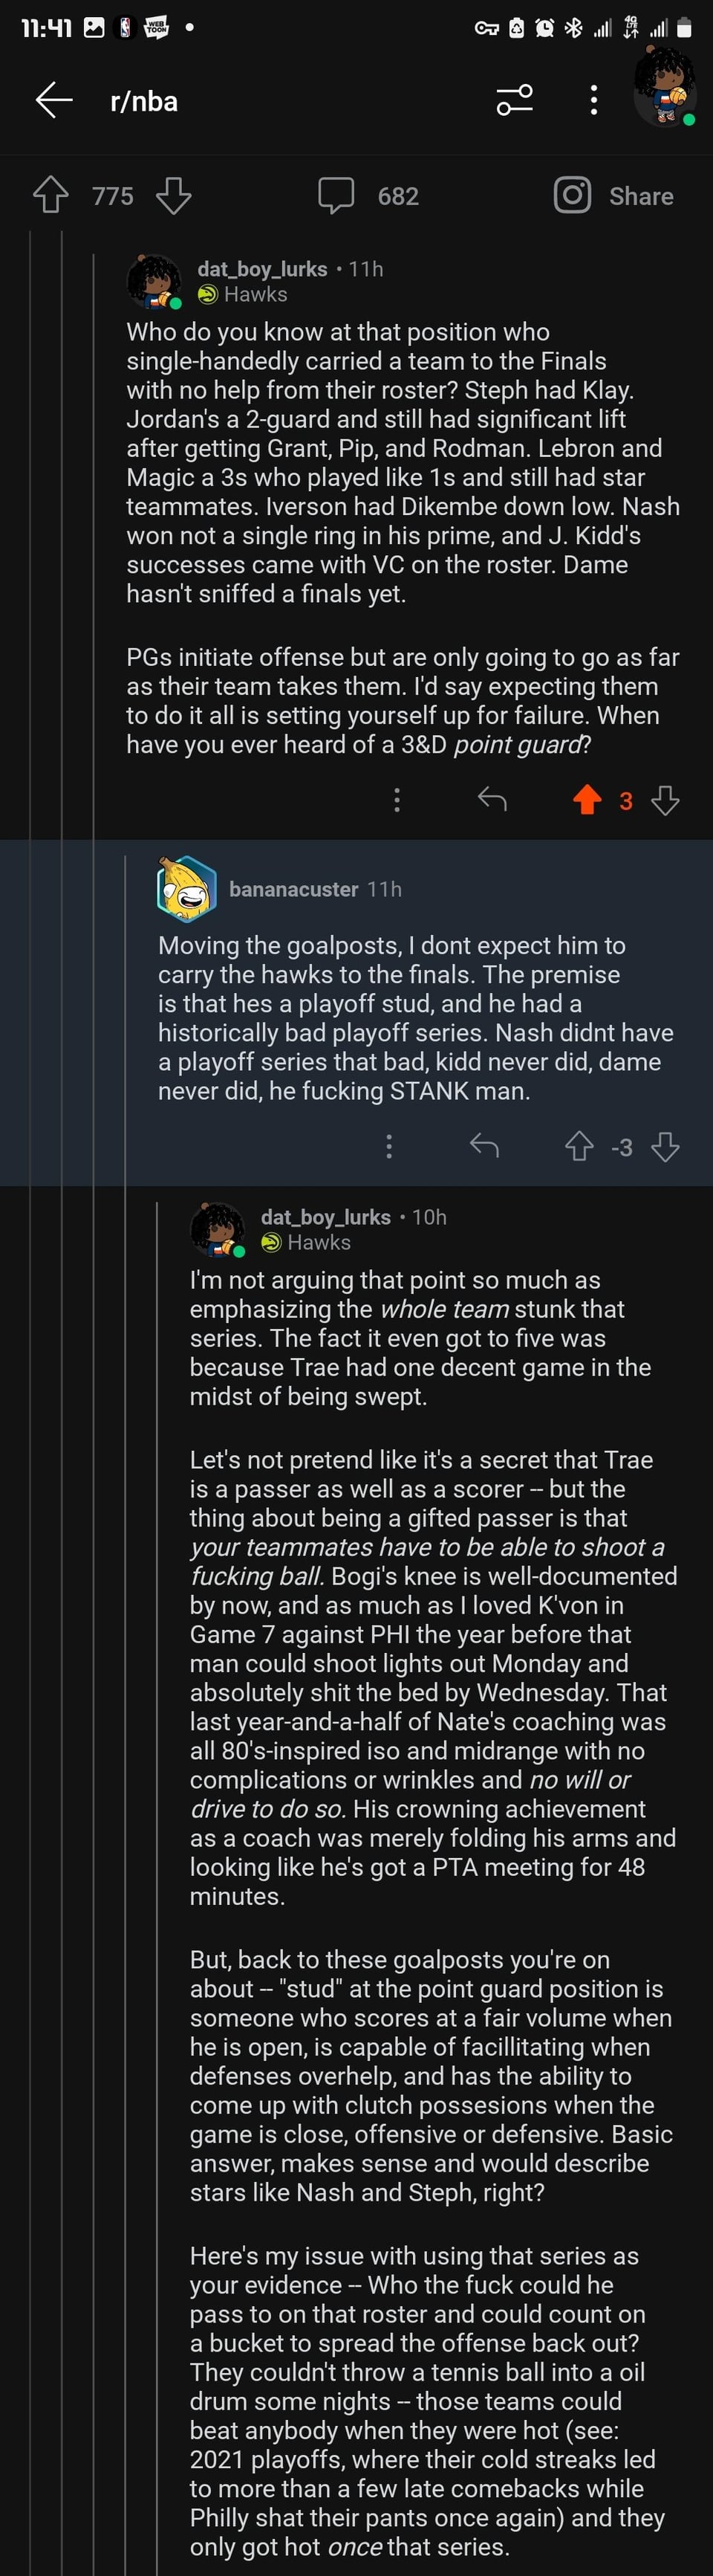Image resolution: width=713 pixels, height=2576 pixels.
Task: Reply to dat_boy_lurks' 11h comment
Action: click(492, 799)
